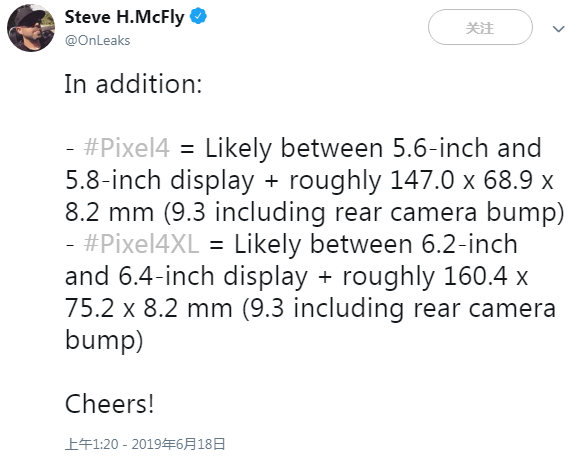Click the "75.2 x 8.2 mm" text

click(149, 308)
